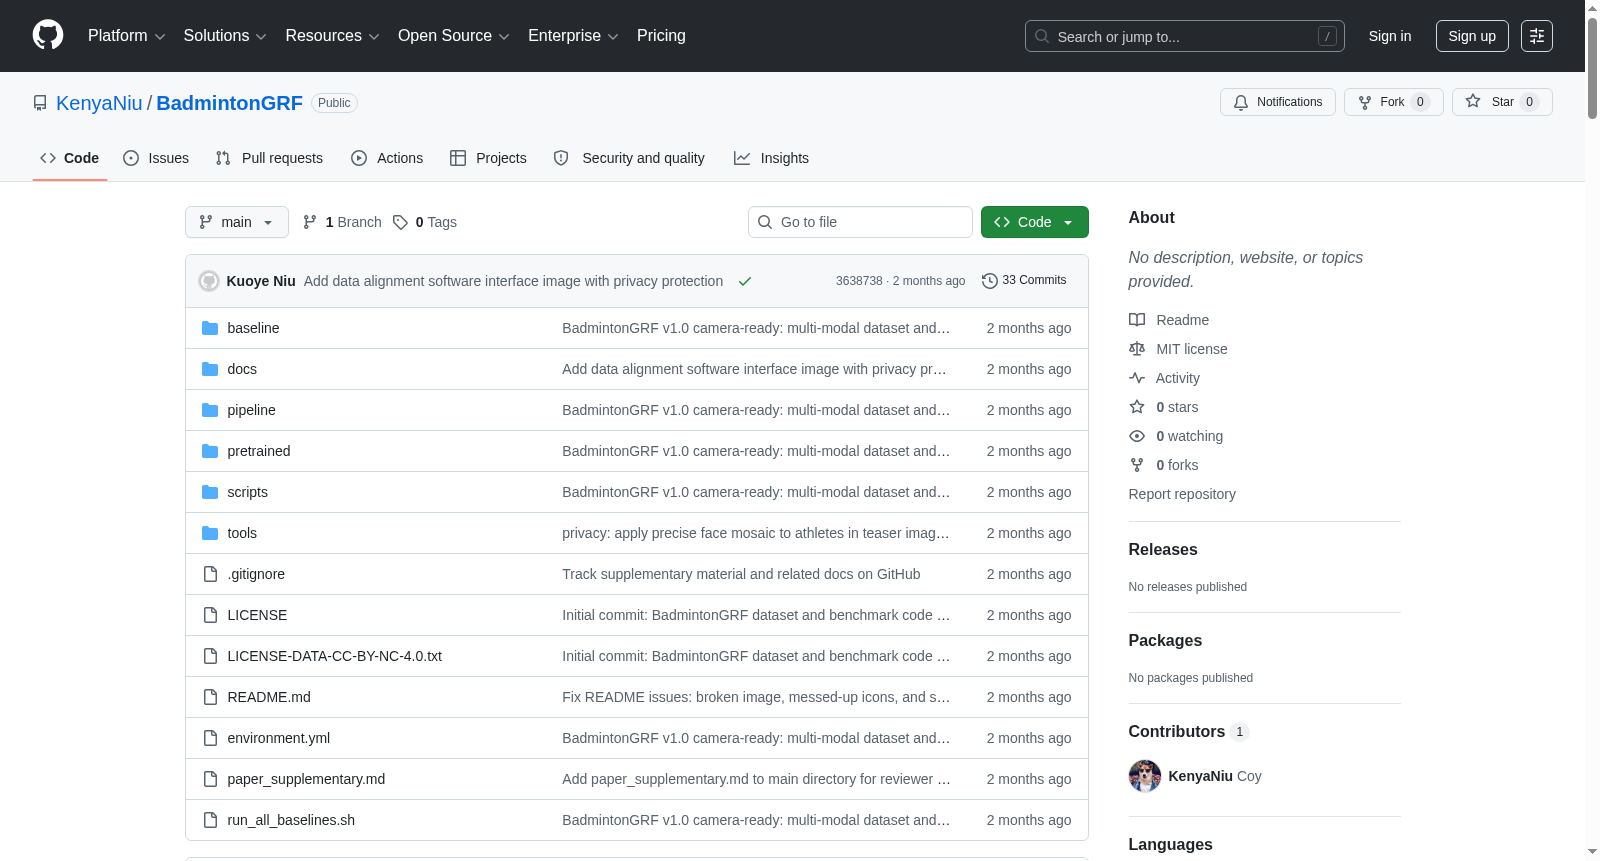Screen dimensions: 1600x861
Task: Switch to the Issues tab
Action: 156,158
